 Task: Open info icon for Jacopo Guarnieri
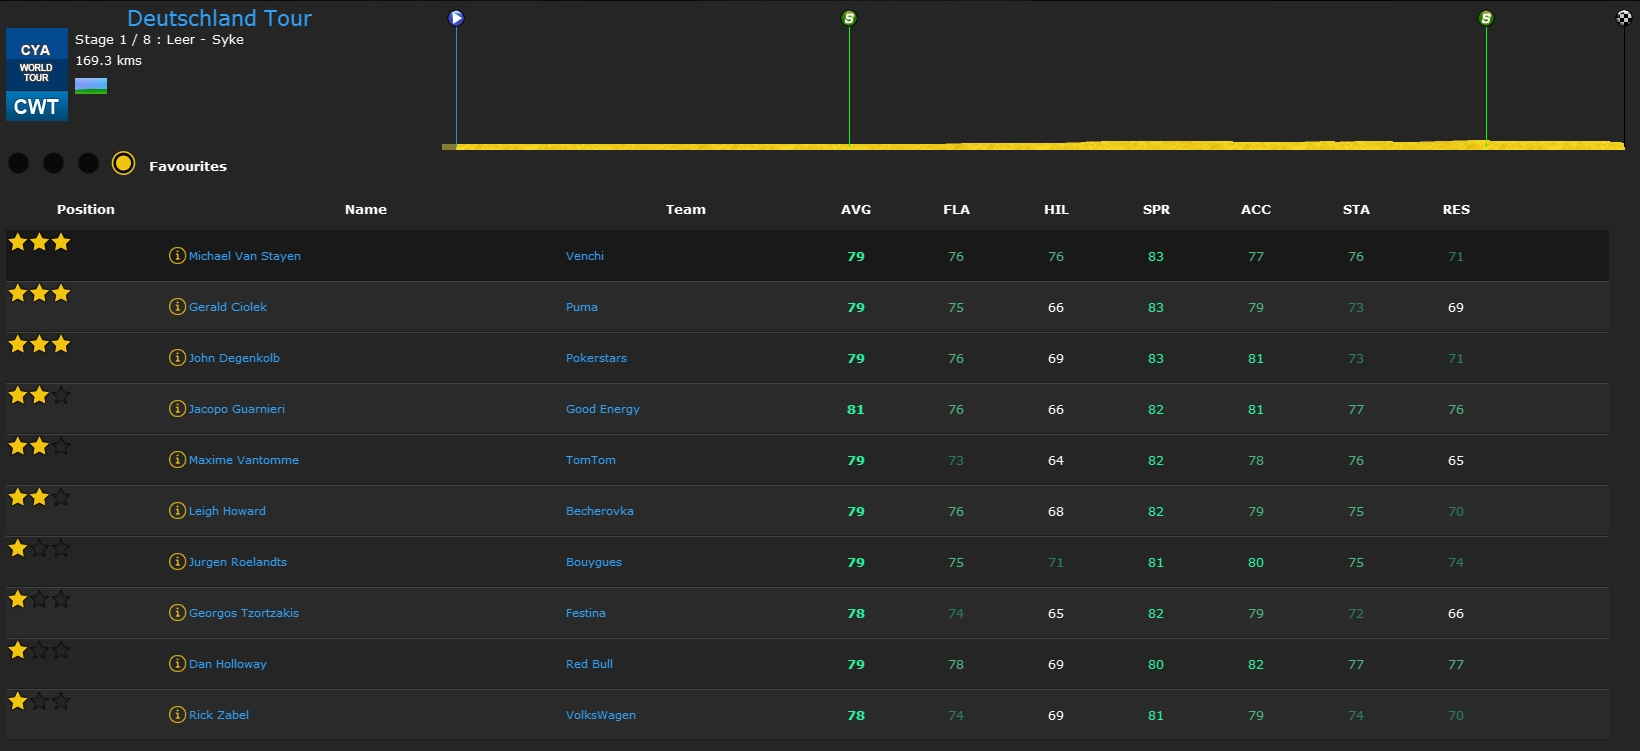(177, 409)
